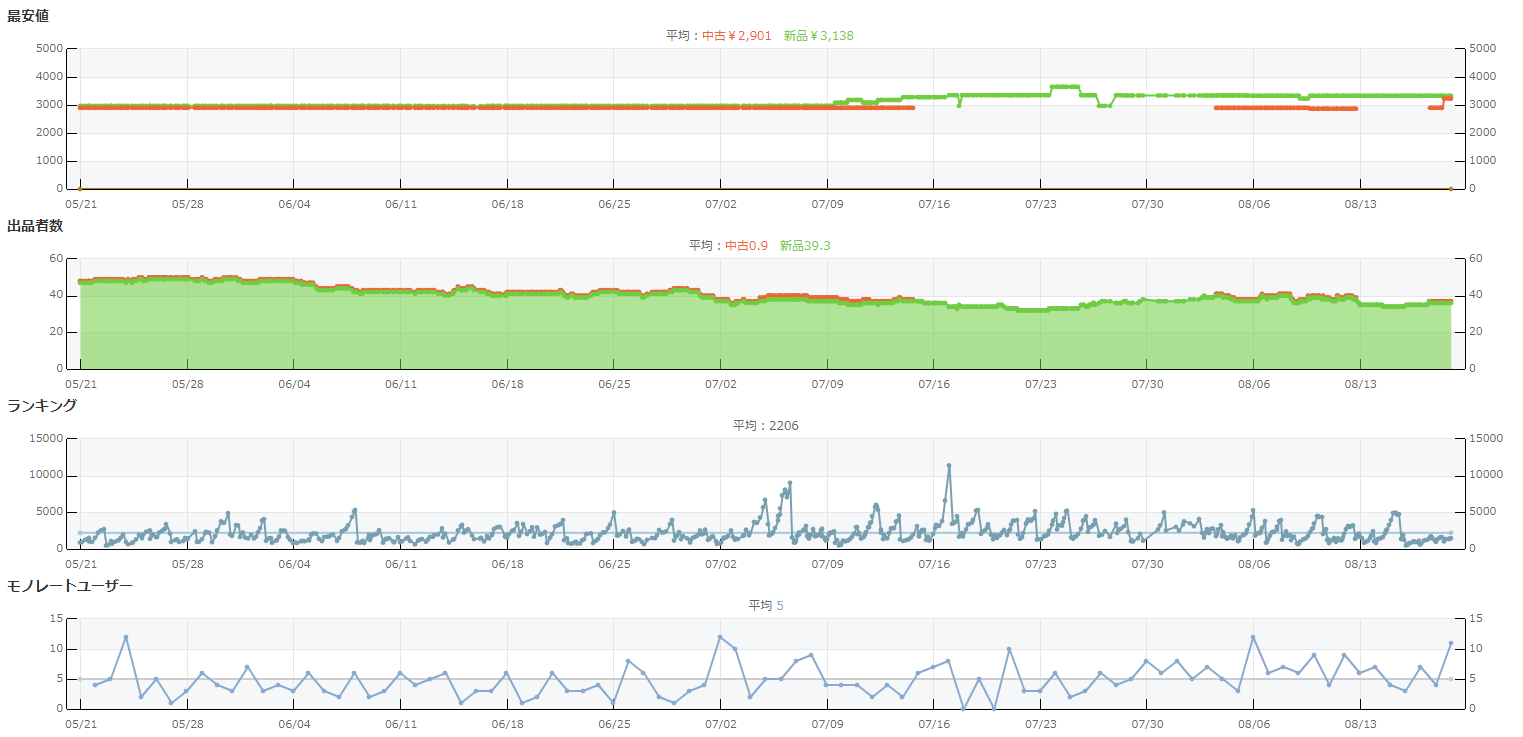Image resolution: width=1523 pixels, height=737 pixels.
Task: Click the 06/18 date under the モノレートユーザー chart
Action: [x=507, y=724]
